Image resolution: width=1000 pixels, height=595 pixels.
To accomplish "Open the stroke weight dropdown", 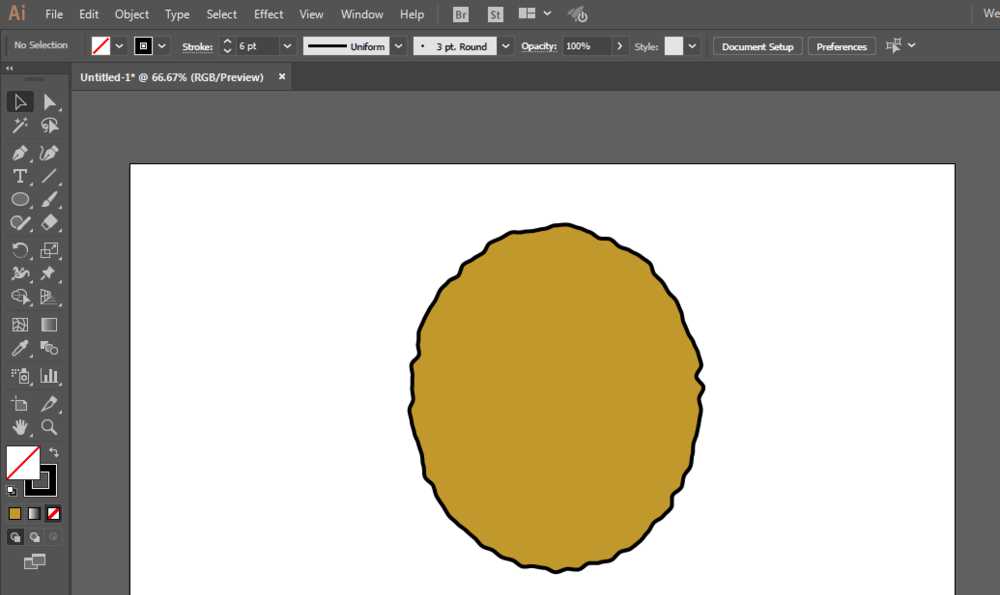I will tap(287, 47).
